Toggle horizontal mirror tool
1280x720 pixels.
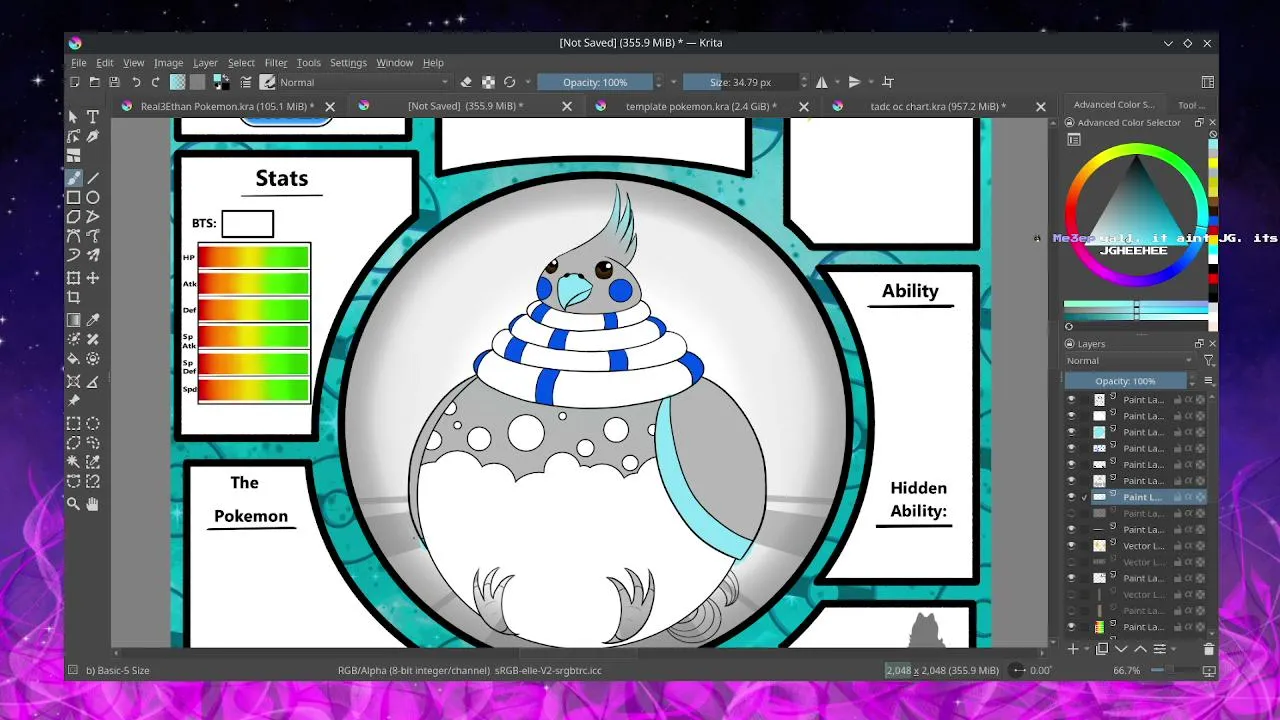click(x=822, y=82)
